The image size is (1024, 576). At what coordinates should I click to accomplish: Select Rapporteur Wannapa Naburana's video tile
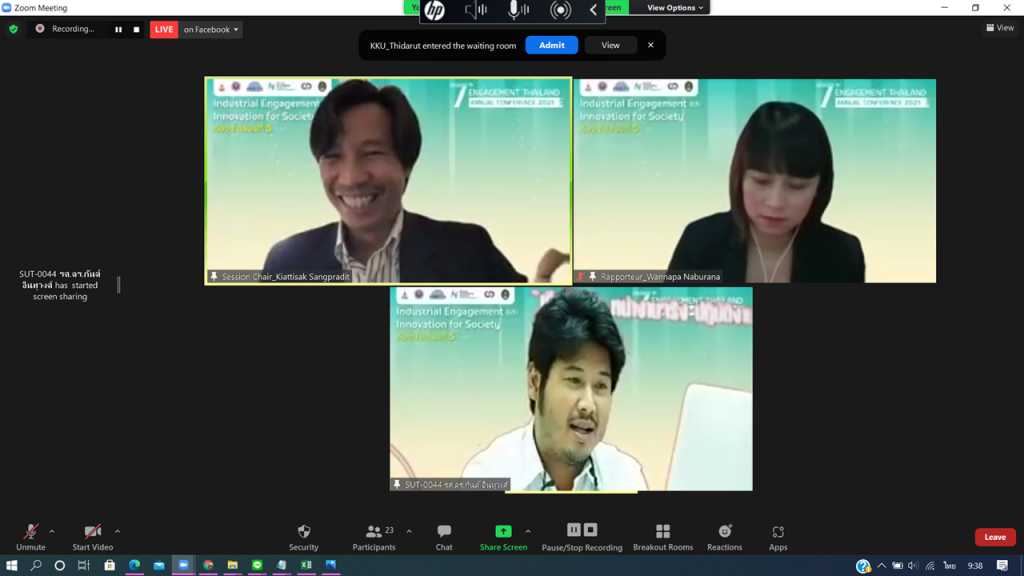click(x=755, y=181)
